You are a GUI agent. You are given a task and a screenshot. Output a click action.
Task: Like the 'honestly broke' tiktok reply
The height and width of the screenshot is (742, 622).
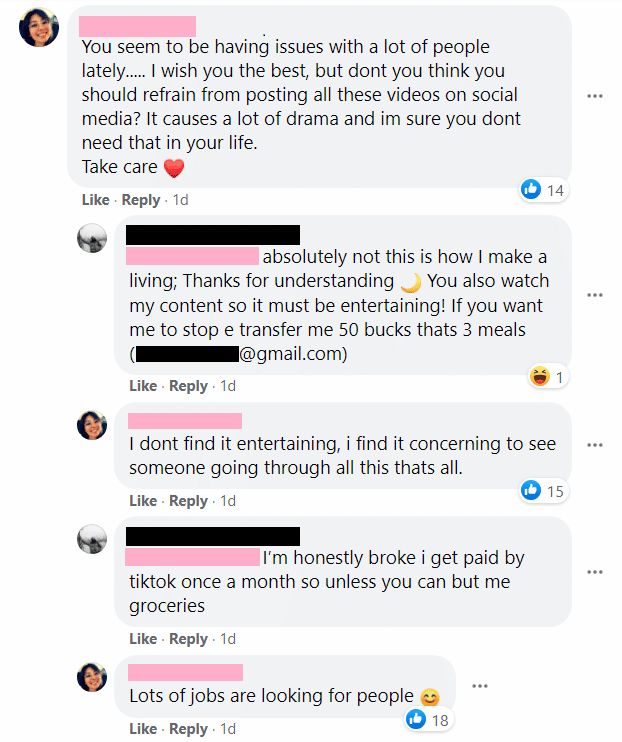pos(143,639)
